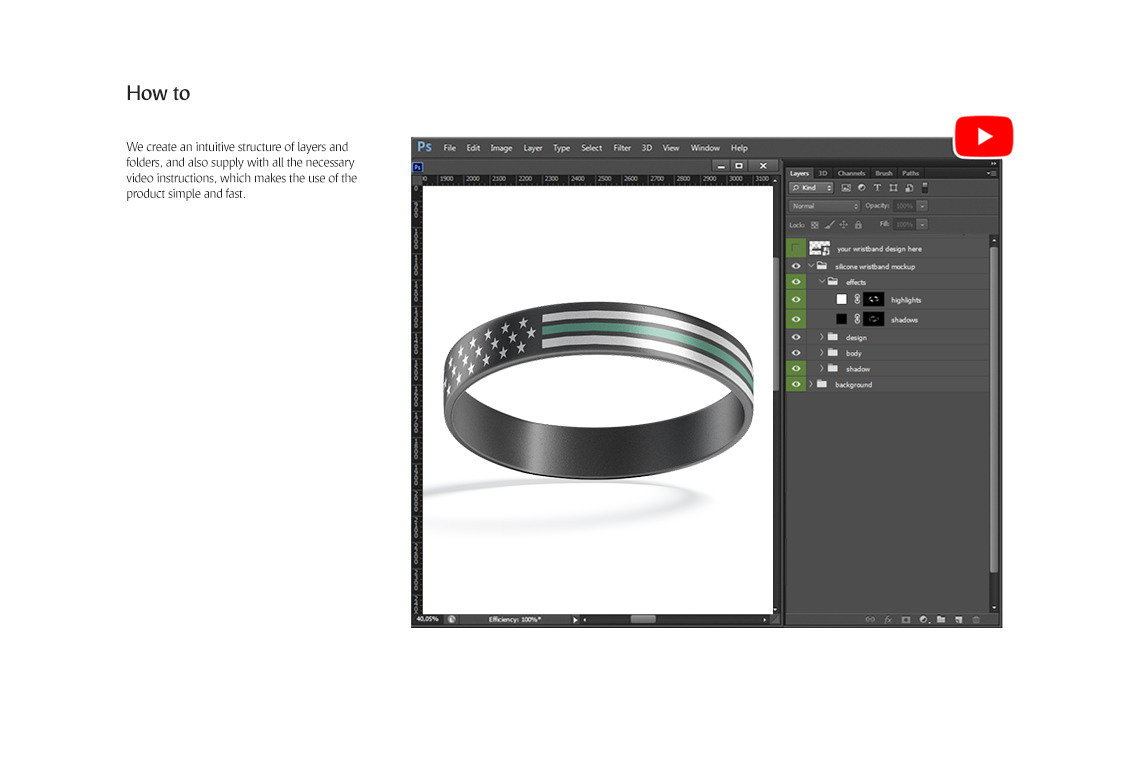Click the delete layer trash icon
This screenshot has width=1138, height=759.
tap(976, 620)
